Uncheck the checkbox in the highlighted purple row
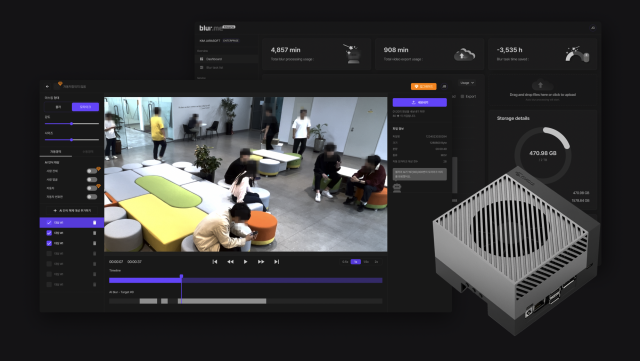 49,223
